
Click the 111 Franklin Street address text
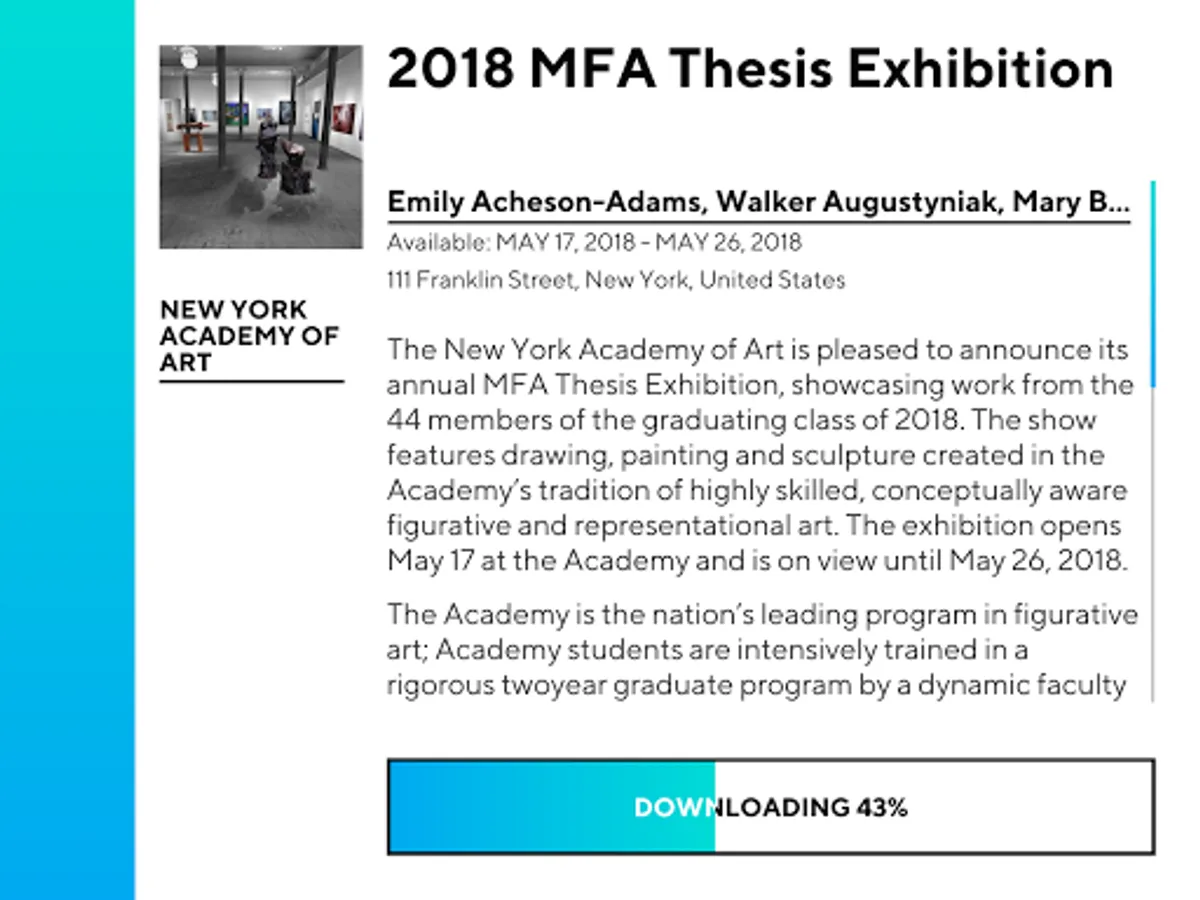[615, 280]
